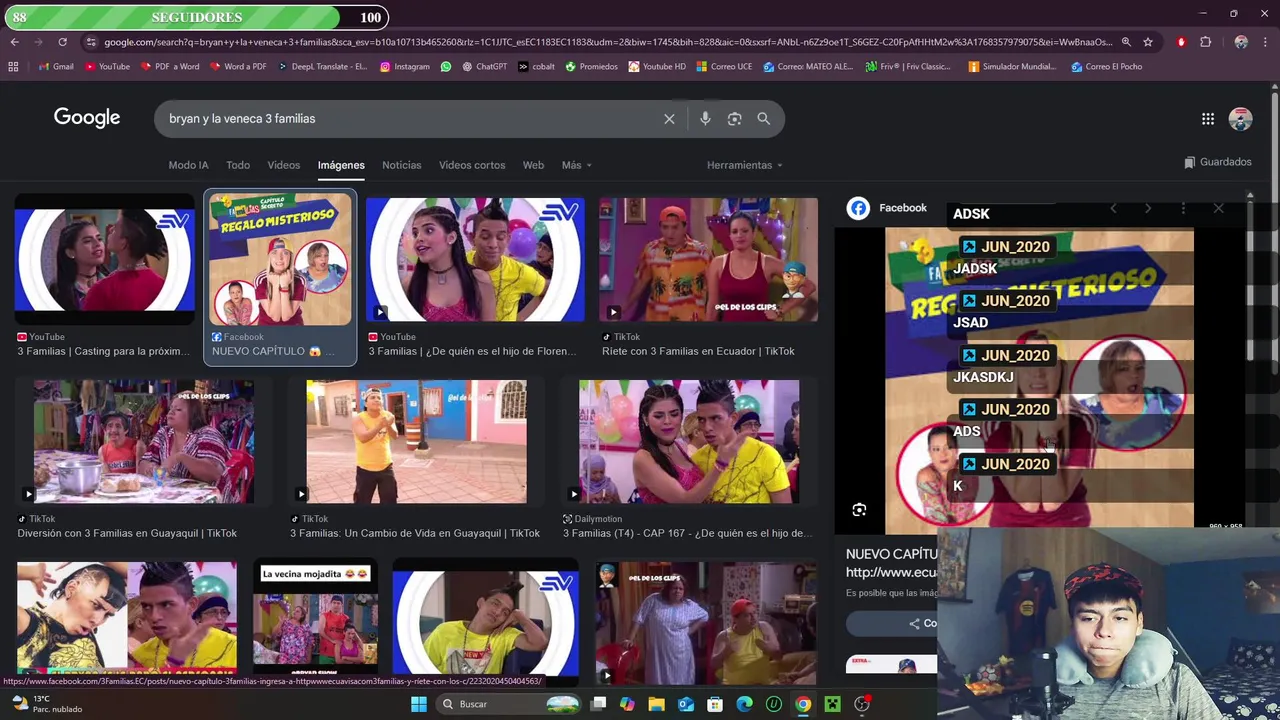
Task: Switch to Modo IA tab
Action: (x=188, y=165)
